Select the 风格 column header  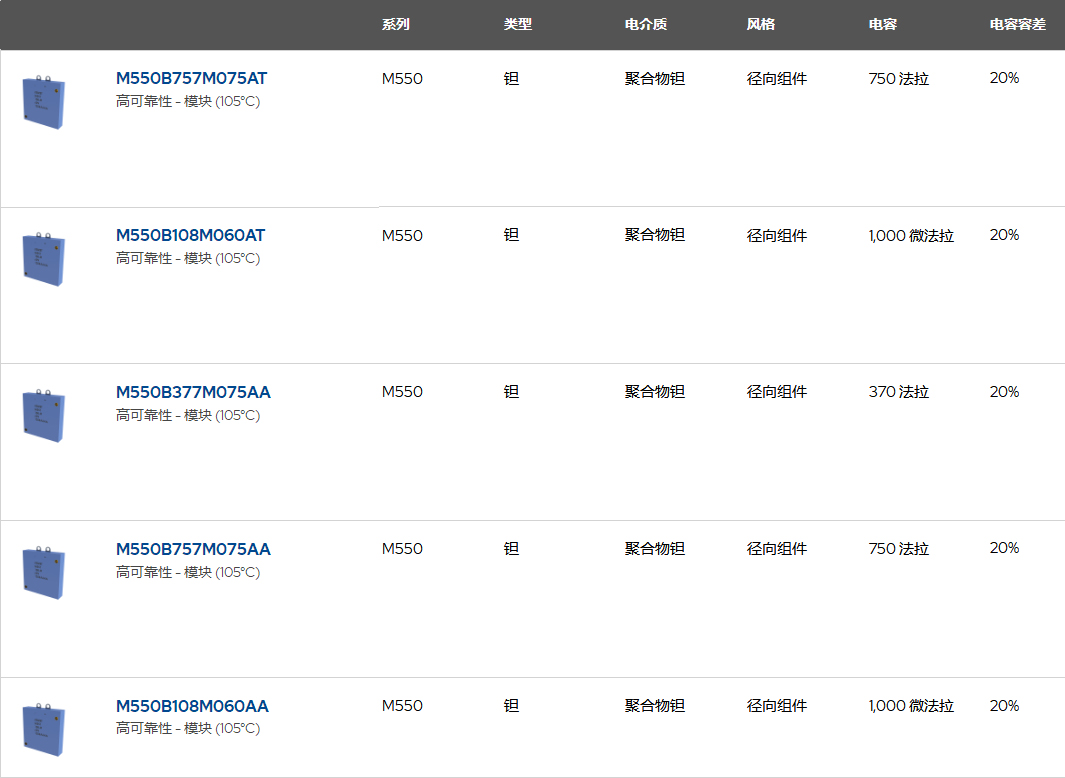[x=760, y=24]
